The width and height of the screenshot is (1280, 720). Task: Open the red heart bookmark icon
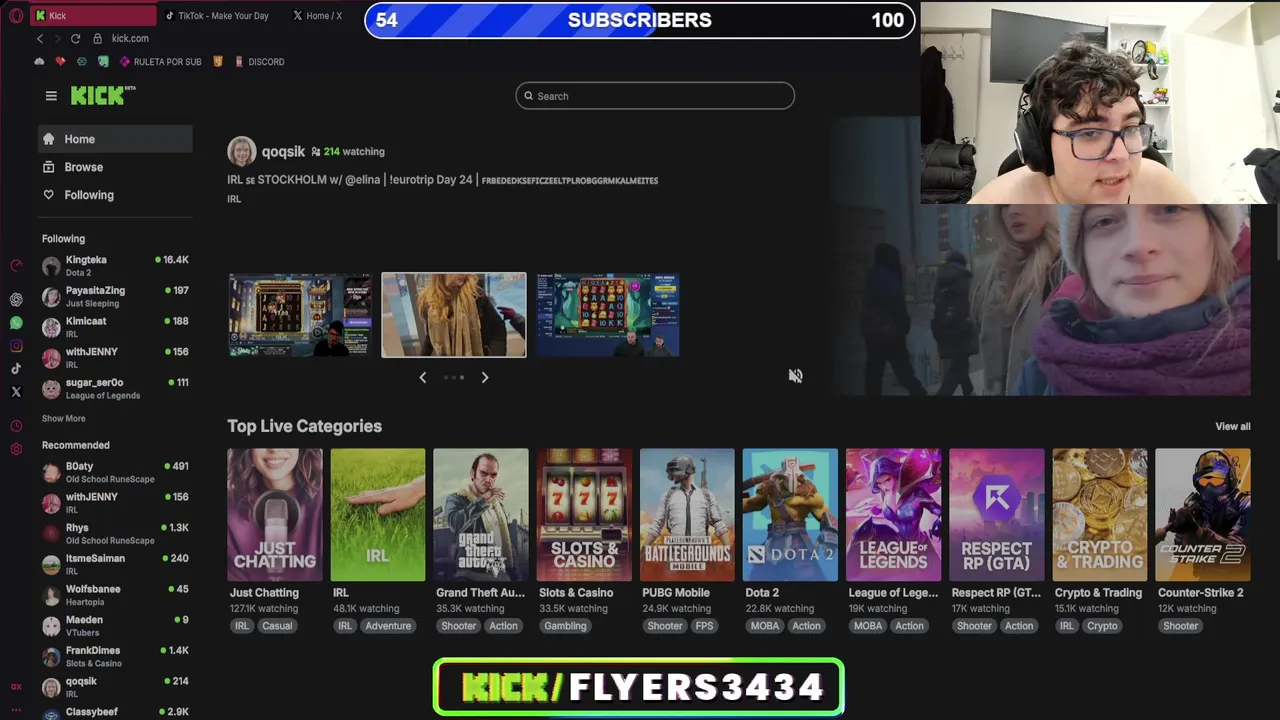tap(60, 62)
